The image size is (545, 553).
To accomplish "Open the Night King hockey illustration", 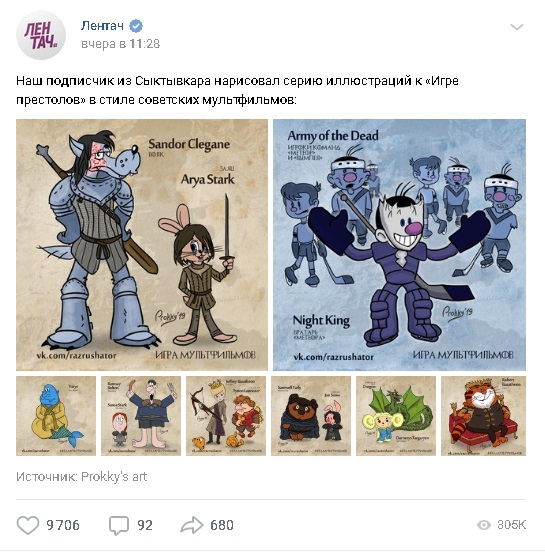I will pos(399,245).
